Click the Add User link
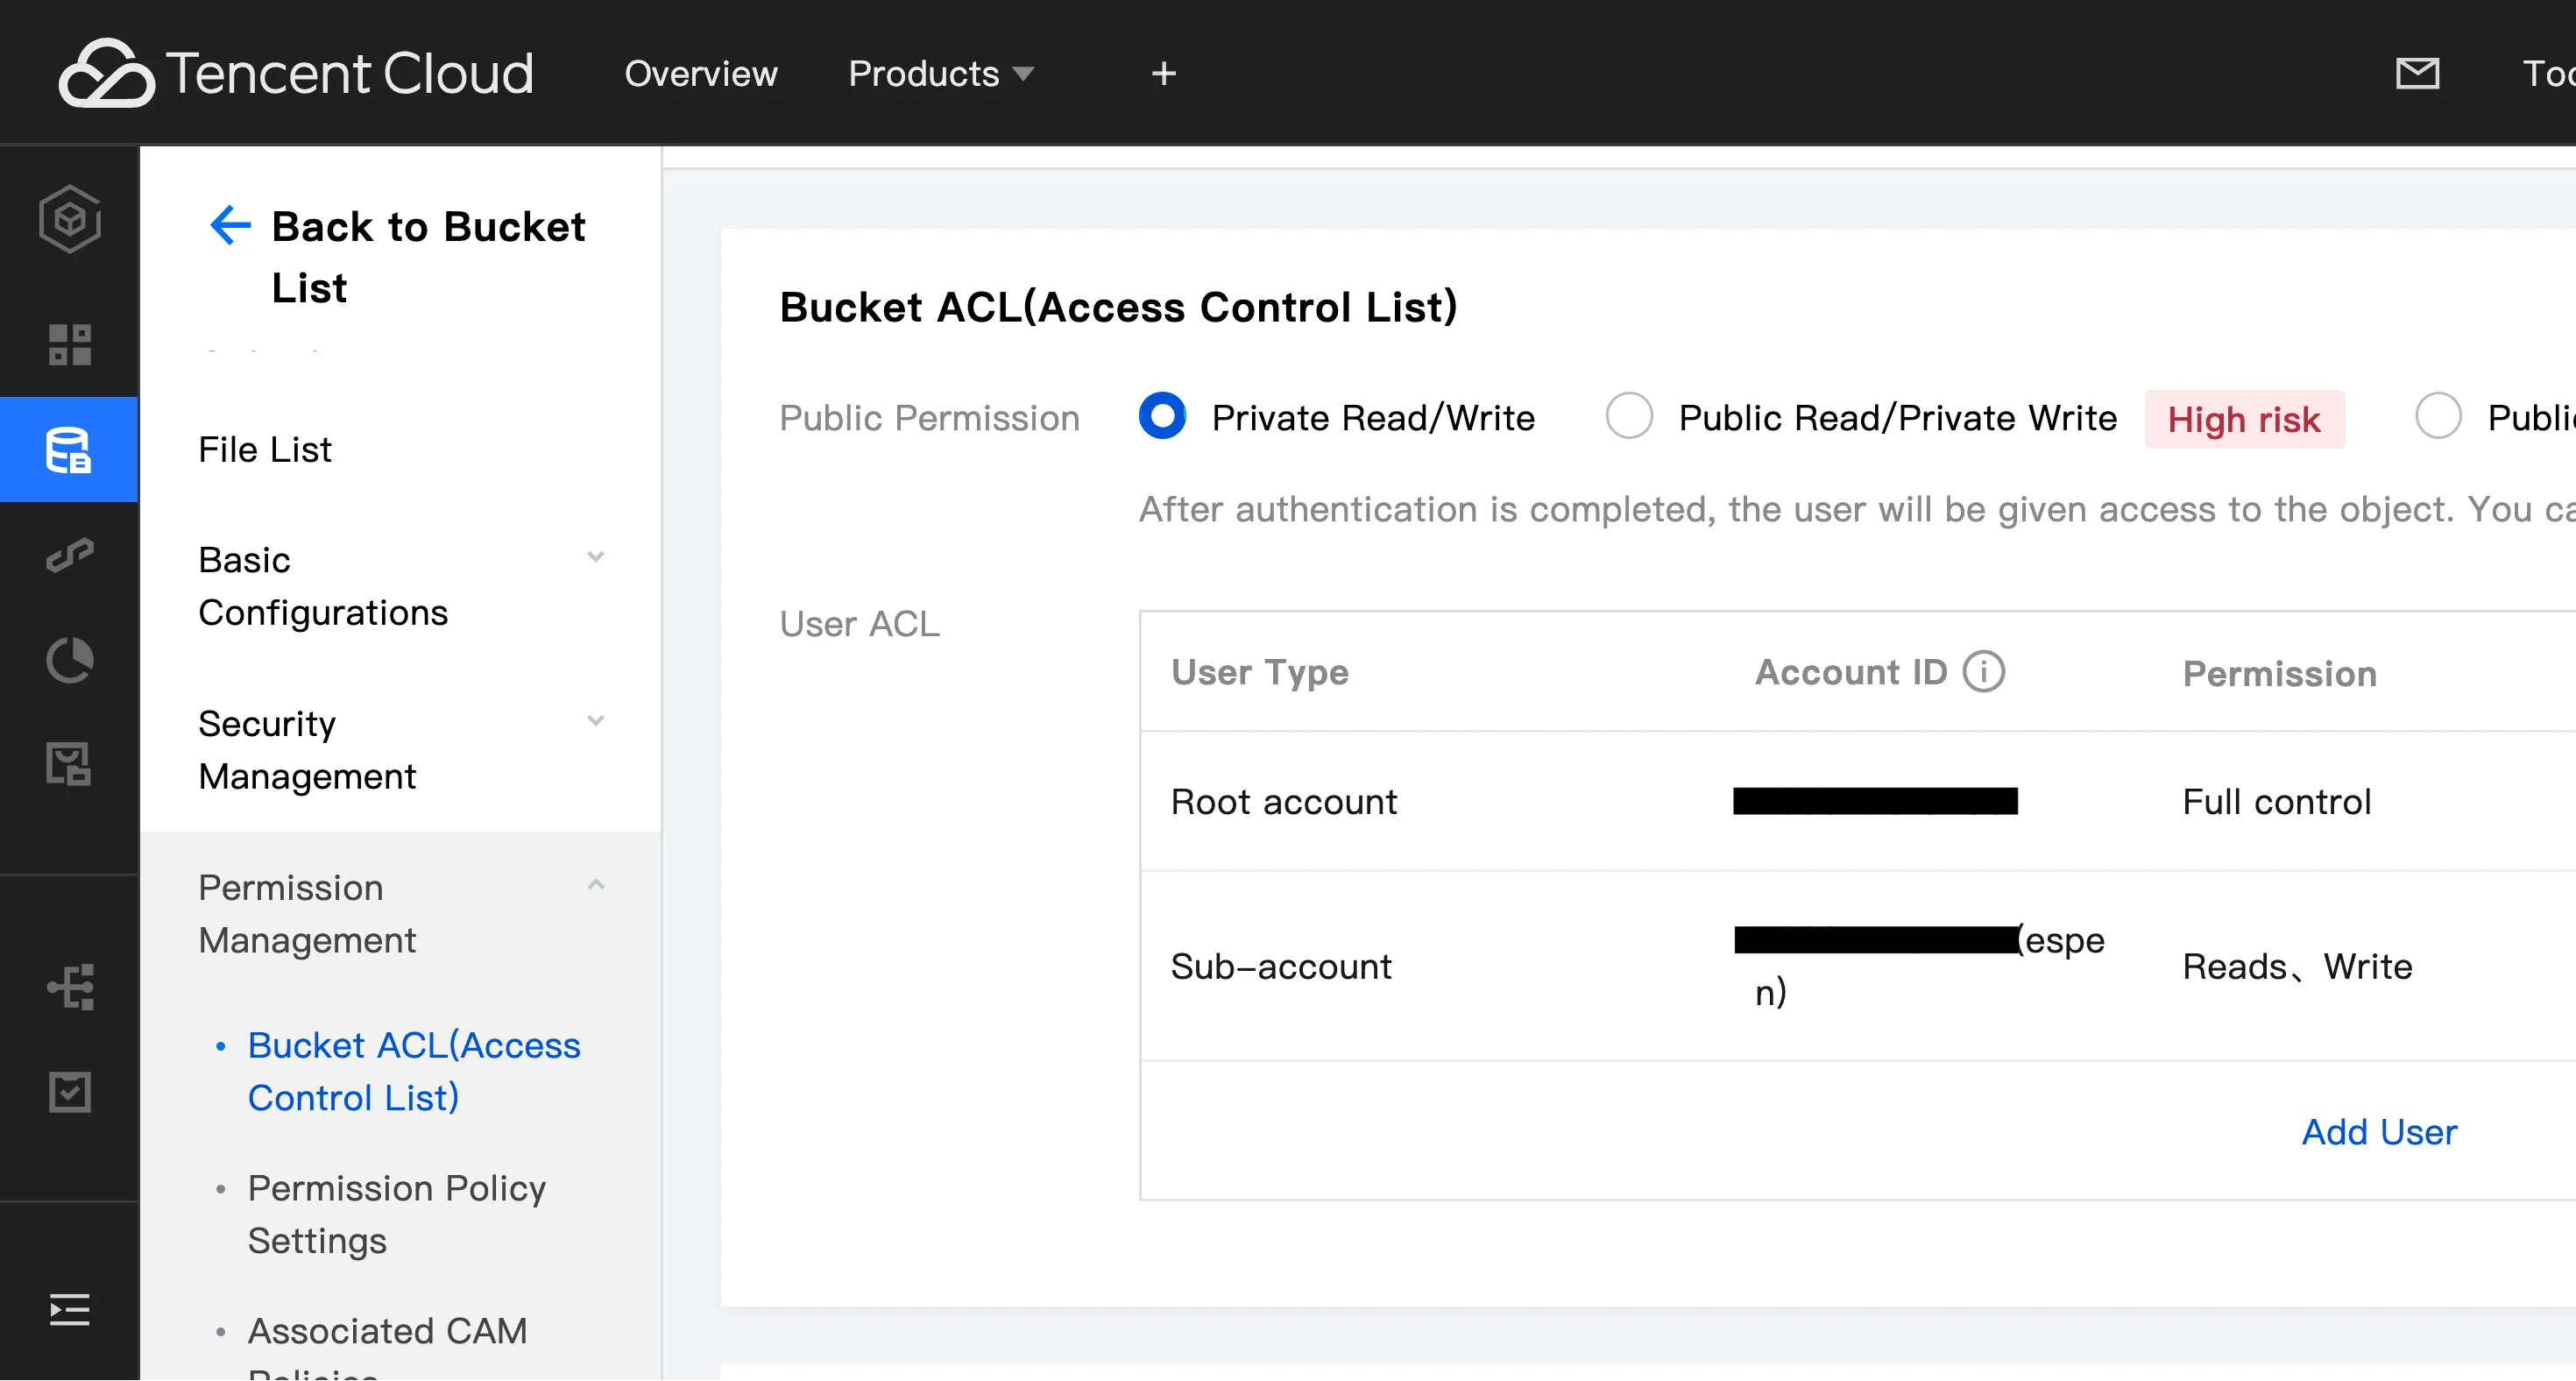The image size is (2576, 1381). pos(2378,1132)
